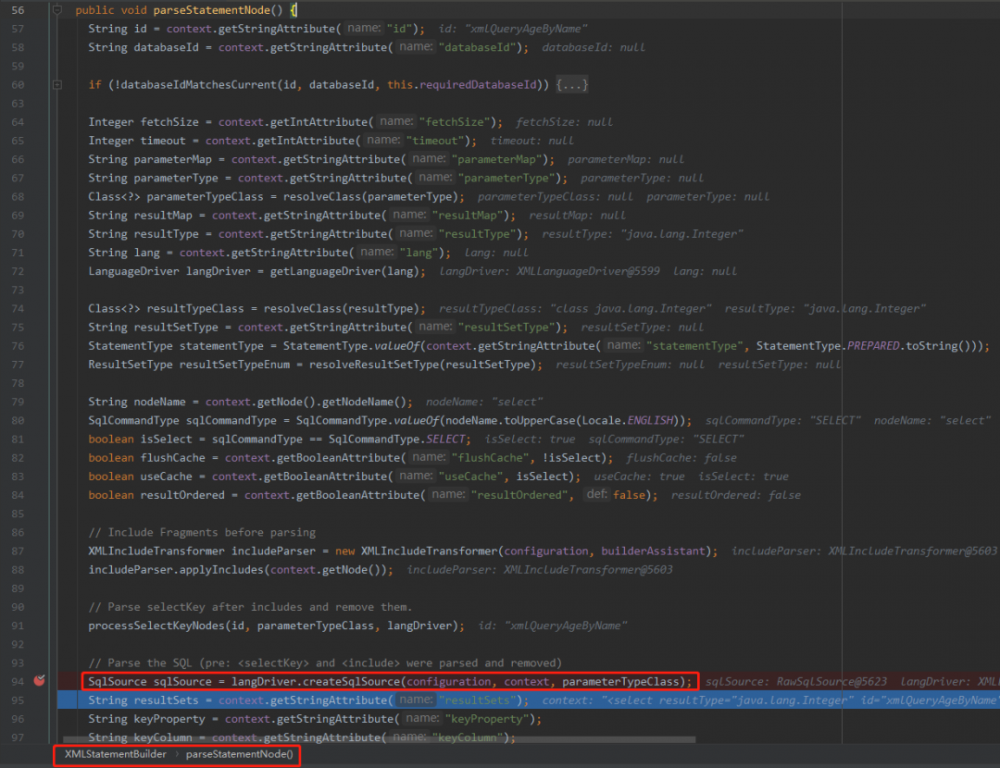Select the parseStatementNode() breadcrumb
1000x768 pixels.
pos(239,754)
